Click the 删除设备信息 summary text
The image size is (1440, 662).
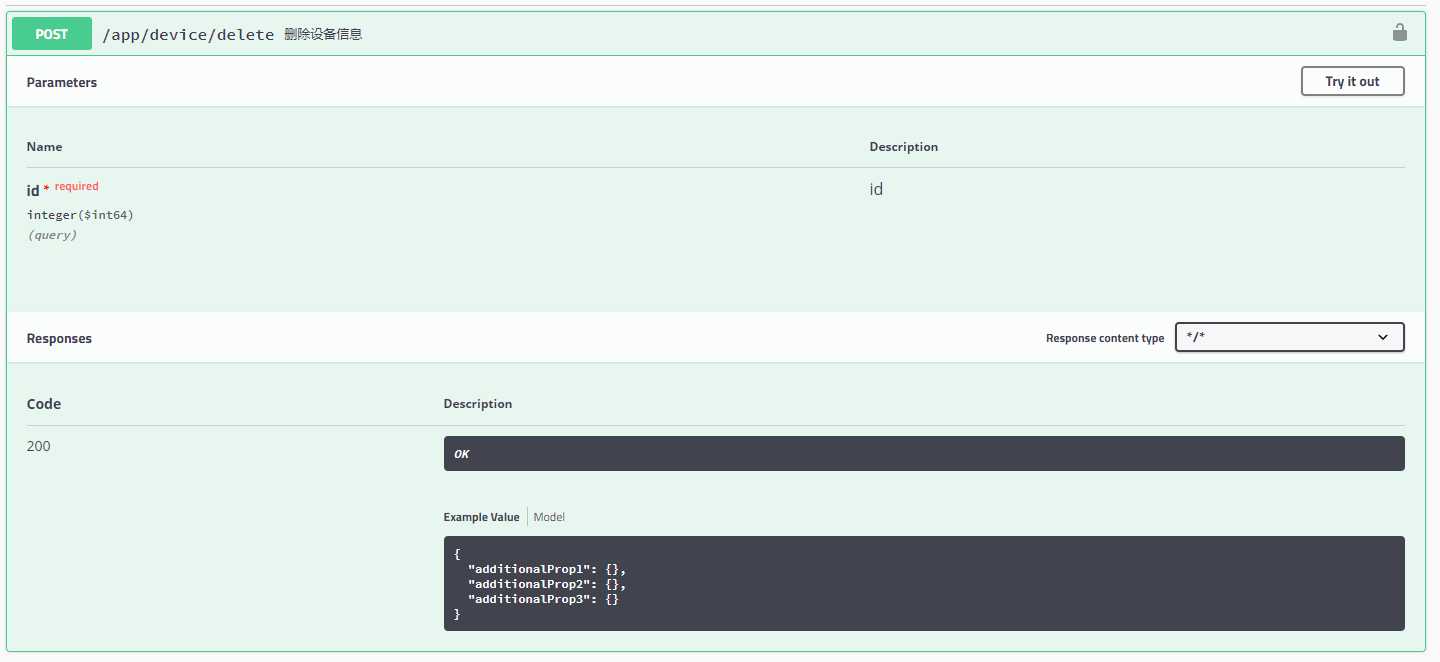323,34
